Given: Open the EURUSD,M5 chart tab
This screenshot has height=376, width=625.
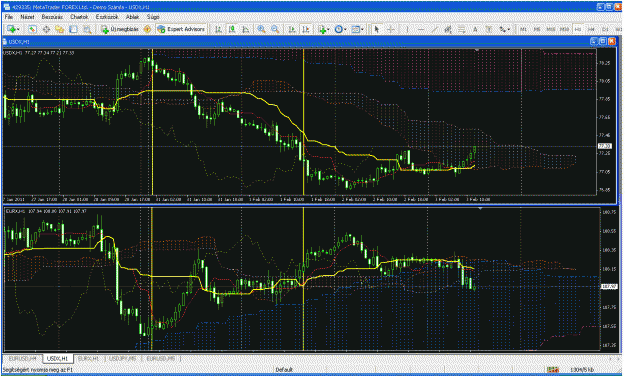Looking at the screenshot, I should (161, 358).
